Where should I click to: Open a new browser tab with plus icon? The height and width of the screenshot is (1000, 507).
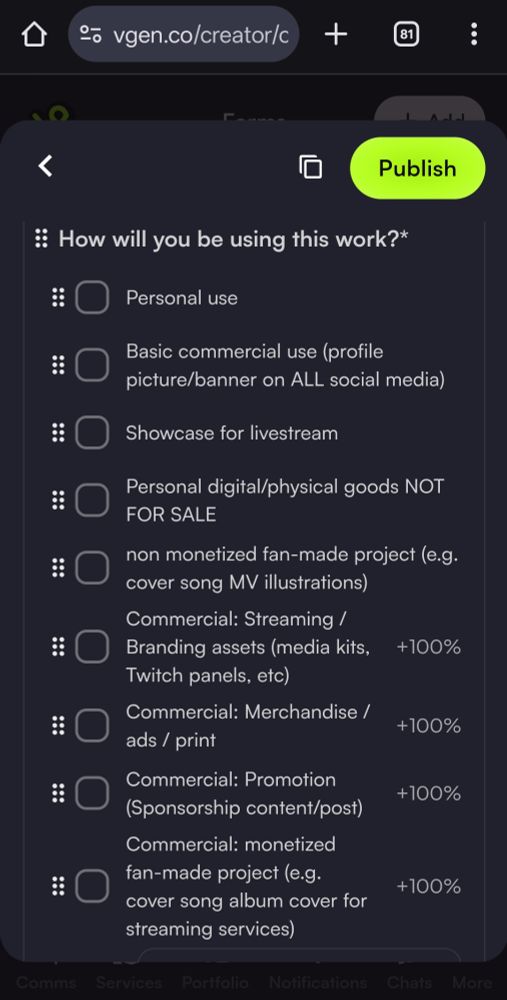coord(336,34)
